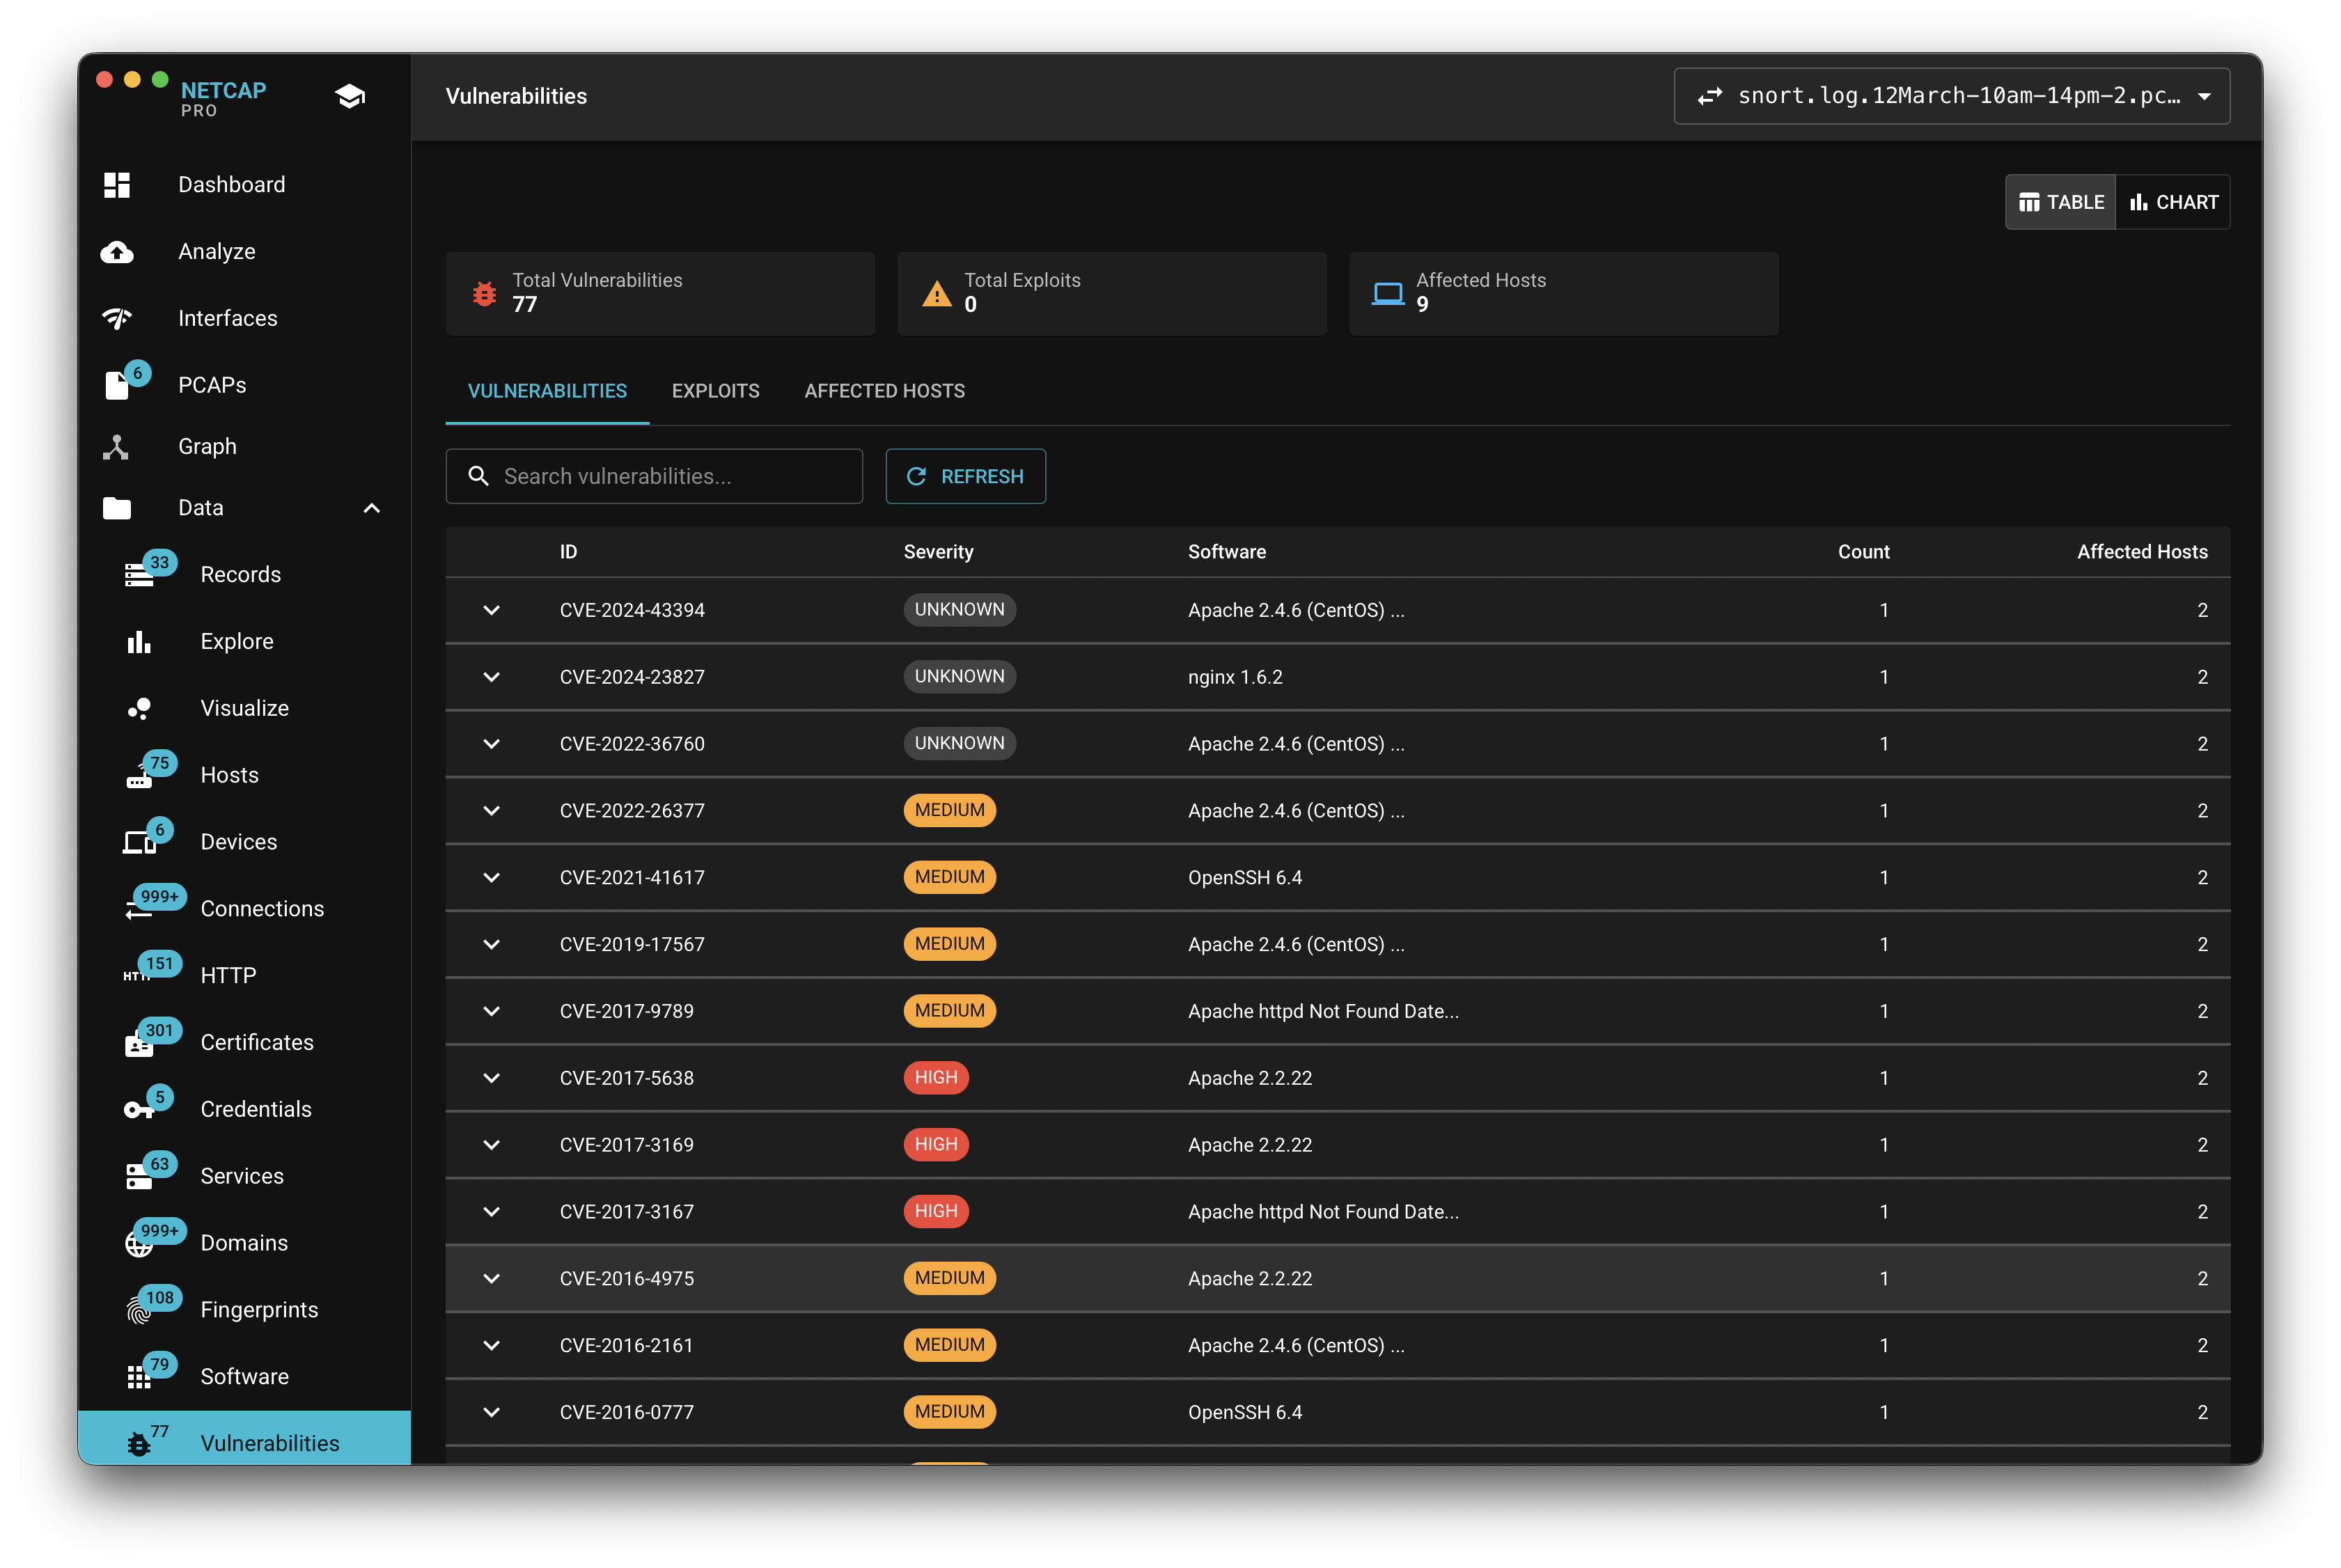Expand row CVE-2016-2161
Image resolution: width=2341 pixels, height=1568 pixels.
click(x=492, y=1346)
